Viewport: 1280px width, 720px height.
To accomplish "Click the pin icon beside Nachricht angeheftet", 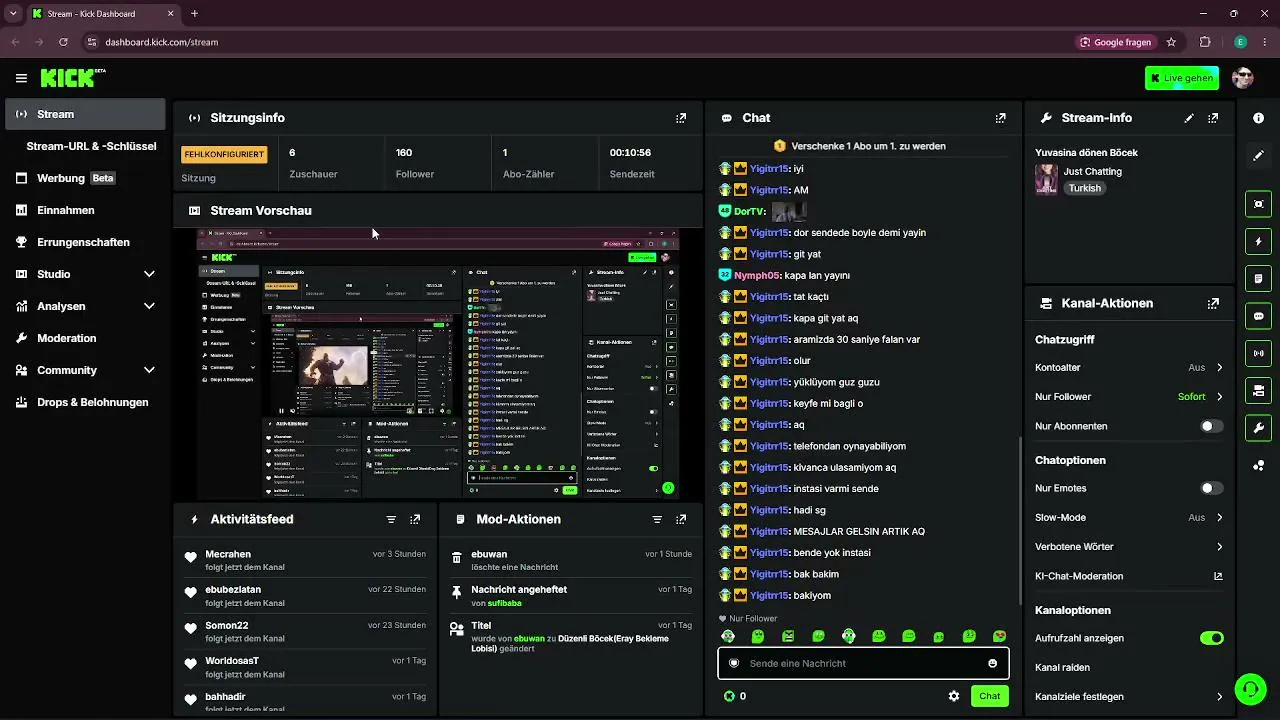I will pyautogui.click(x=457, y=594).
